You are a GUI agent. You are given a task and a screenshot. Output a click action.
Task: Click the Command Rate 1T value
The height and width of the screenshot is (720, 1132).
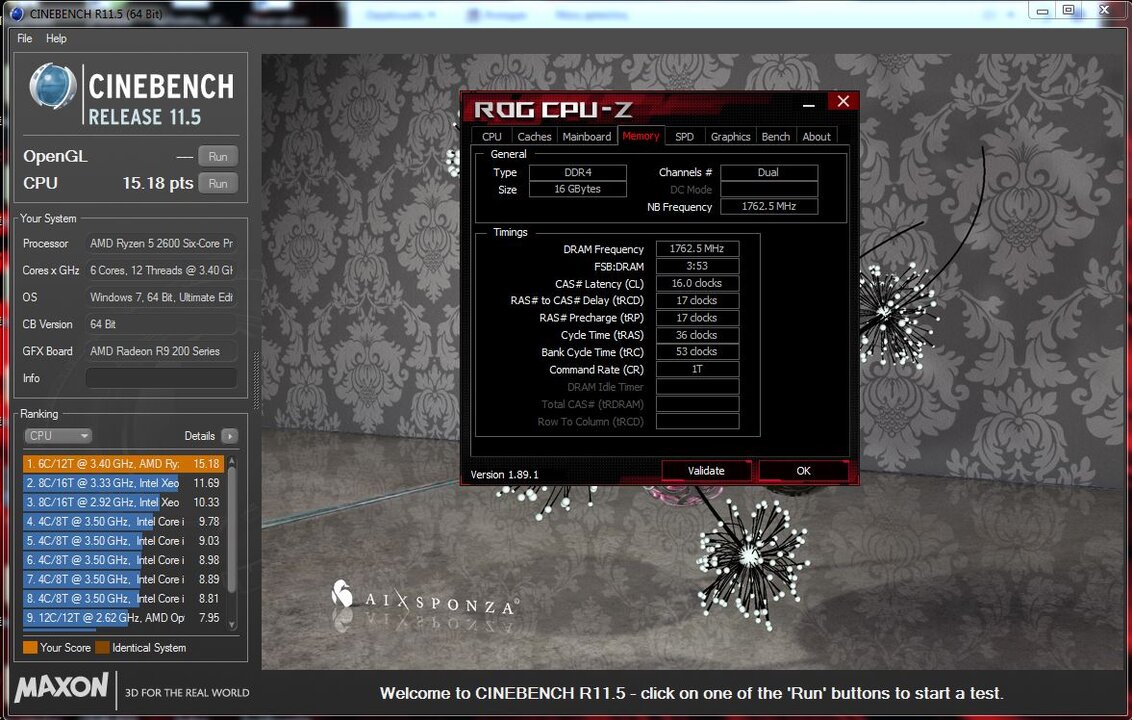pyautogui.click(x=697, y=369)
